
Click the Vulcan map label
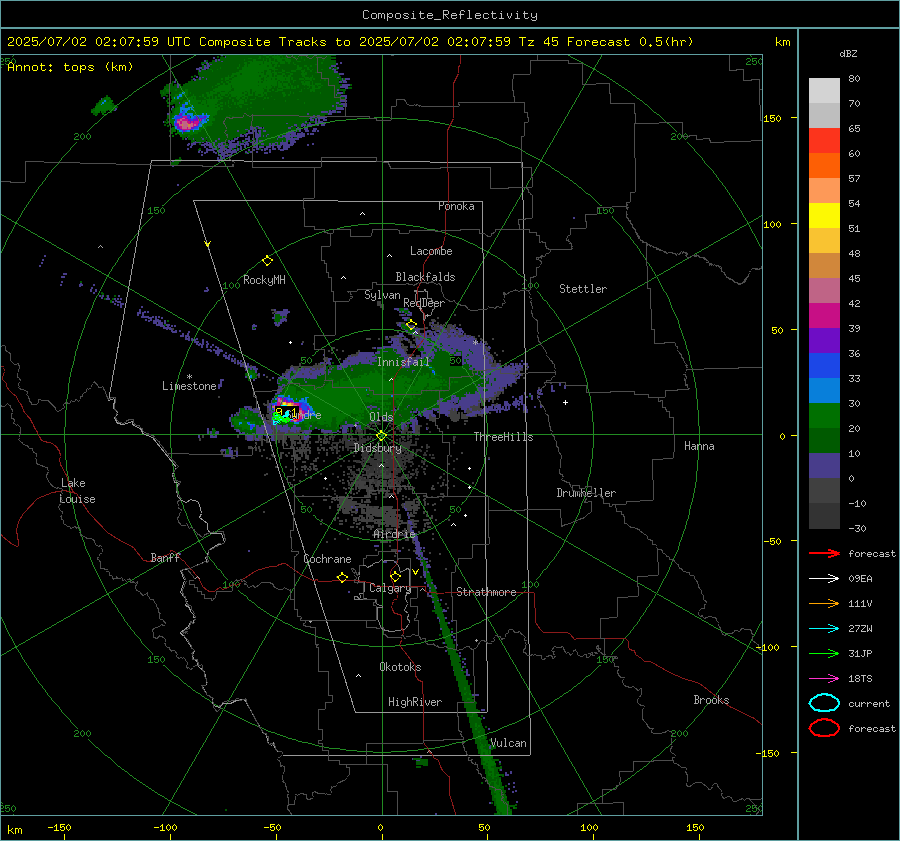(509, 743)
